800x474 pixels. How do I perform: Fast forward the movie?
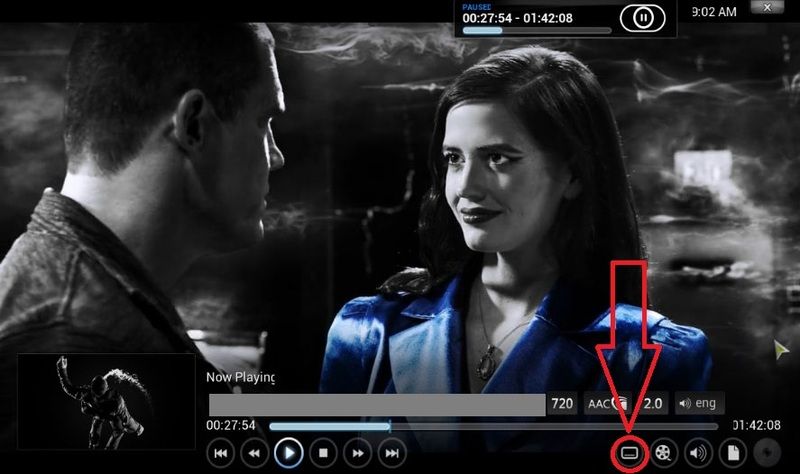click(357, 453)
